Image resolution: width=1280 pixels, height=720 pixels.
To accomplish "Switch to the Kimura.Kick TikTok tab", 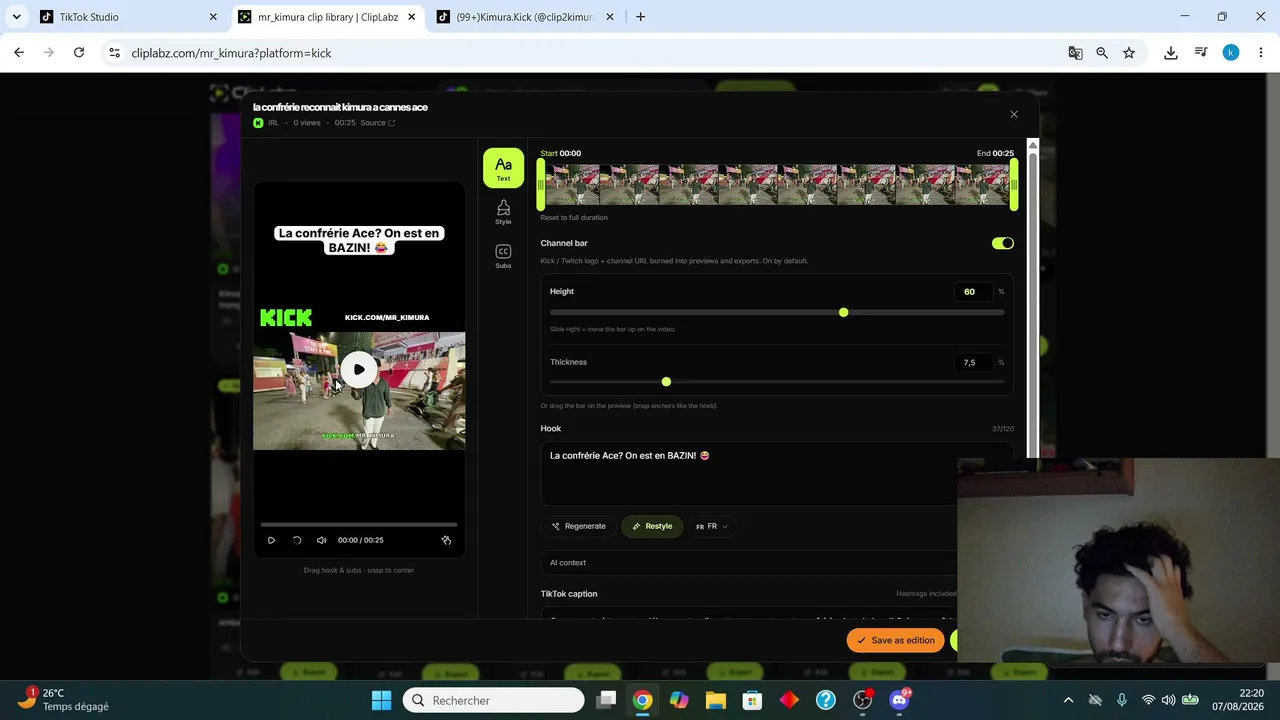I will click(526, 17).
